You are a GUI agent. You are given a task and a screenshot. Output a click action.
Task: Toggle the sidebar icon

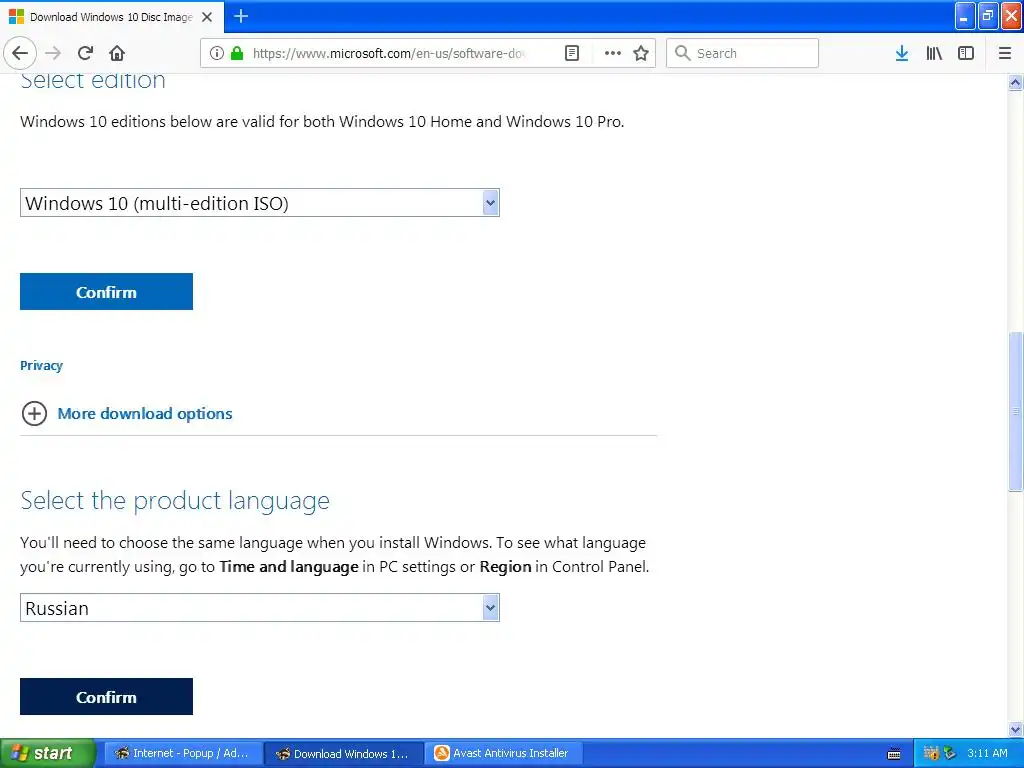[x=966, y=53]
